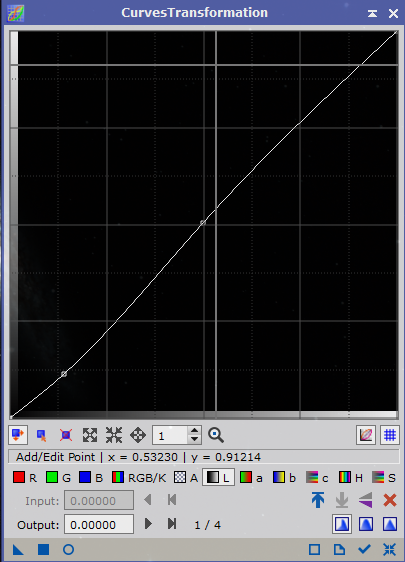Viewport: 405px width, 562px height.
Task: Click the store curve blue up arrow
Action: (318, 500)
